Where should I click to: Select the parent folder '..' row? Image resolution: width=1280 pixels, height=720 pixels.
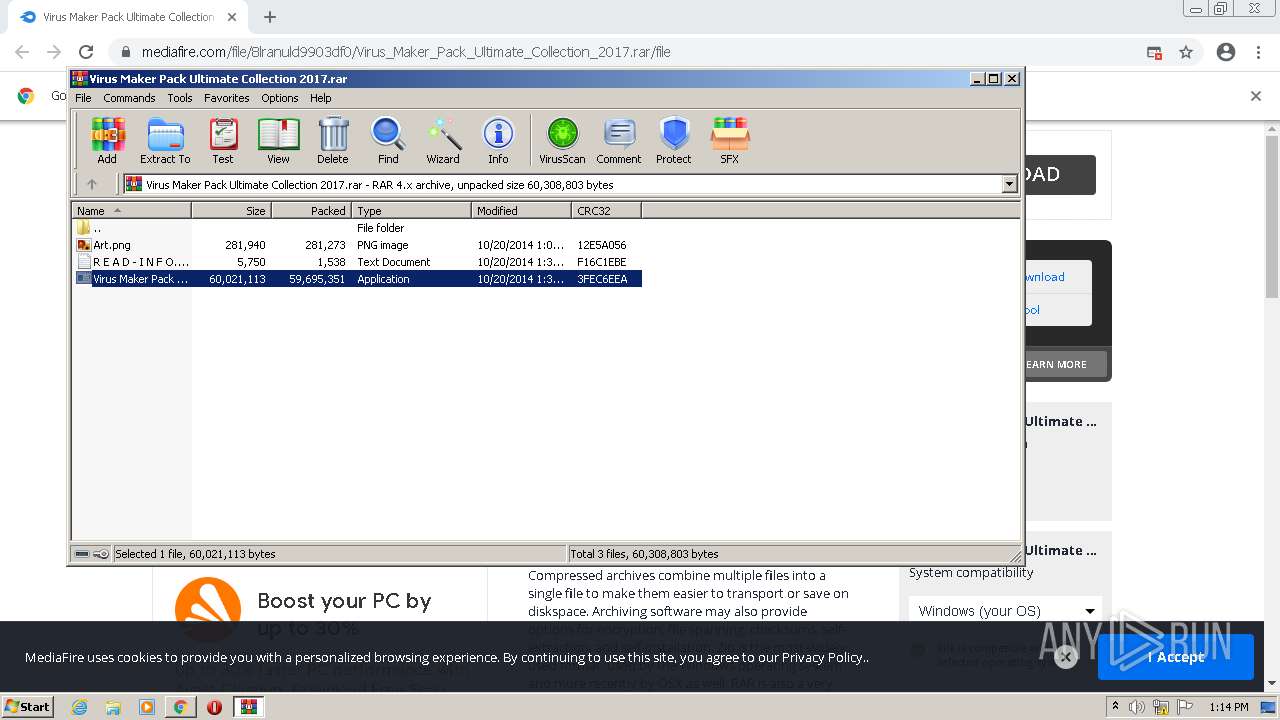[x=358, y=228]
